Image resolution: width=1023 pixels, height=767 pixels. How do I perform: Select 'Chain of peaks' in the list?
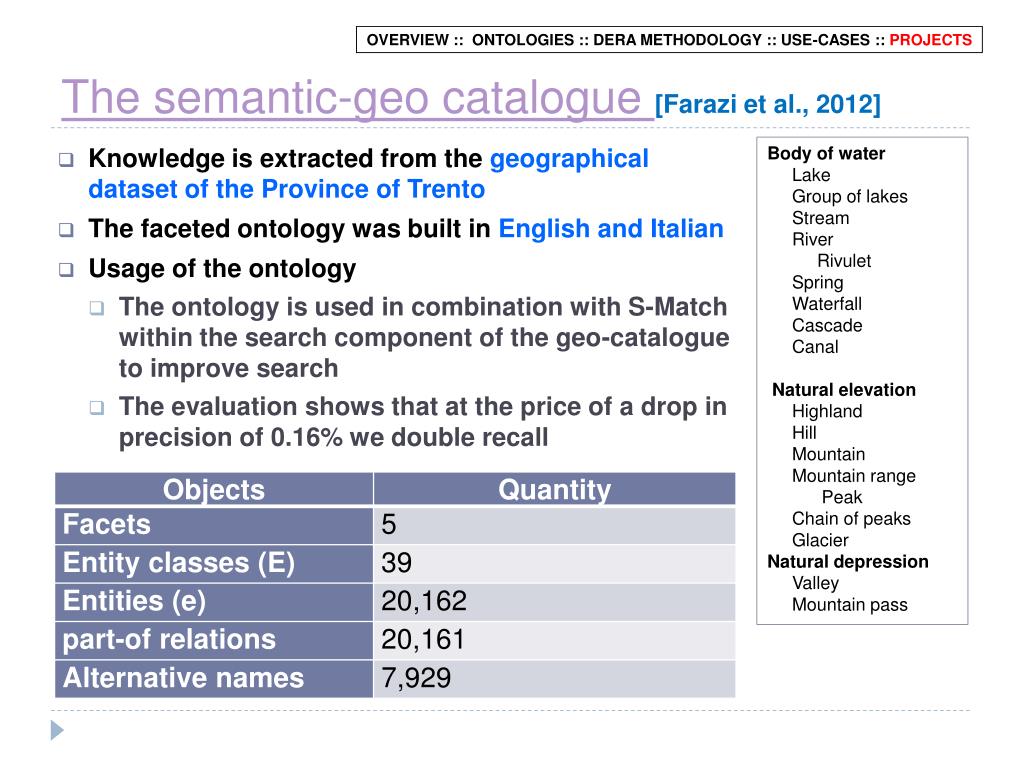(851, 519)
